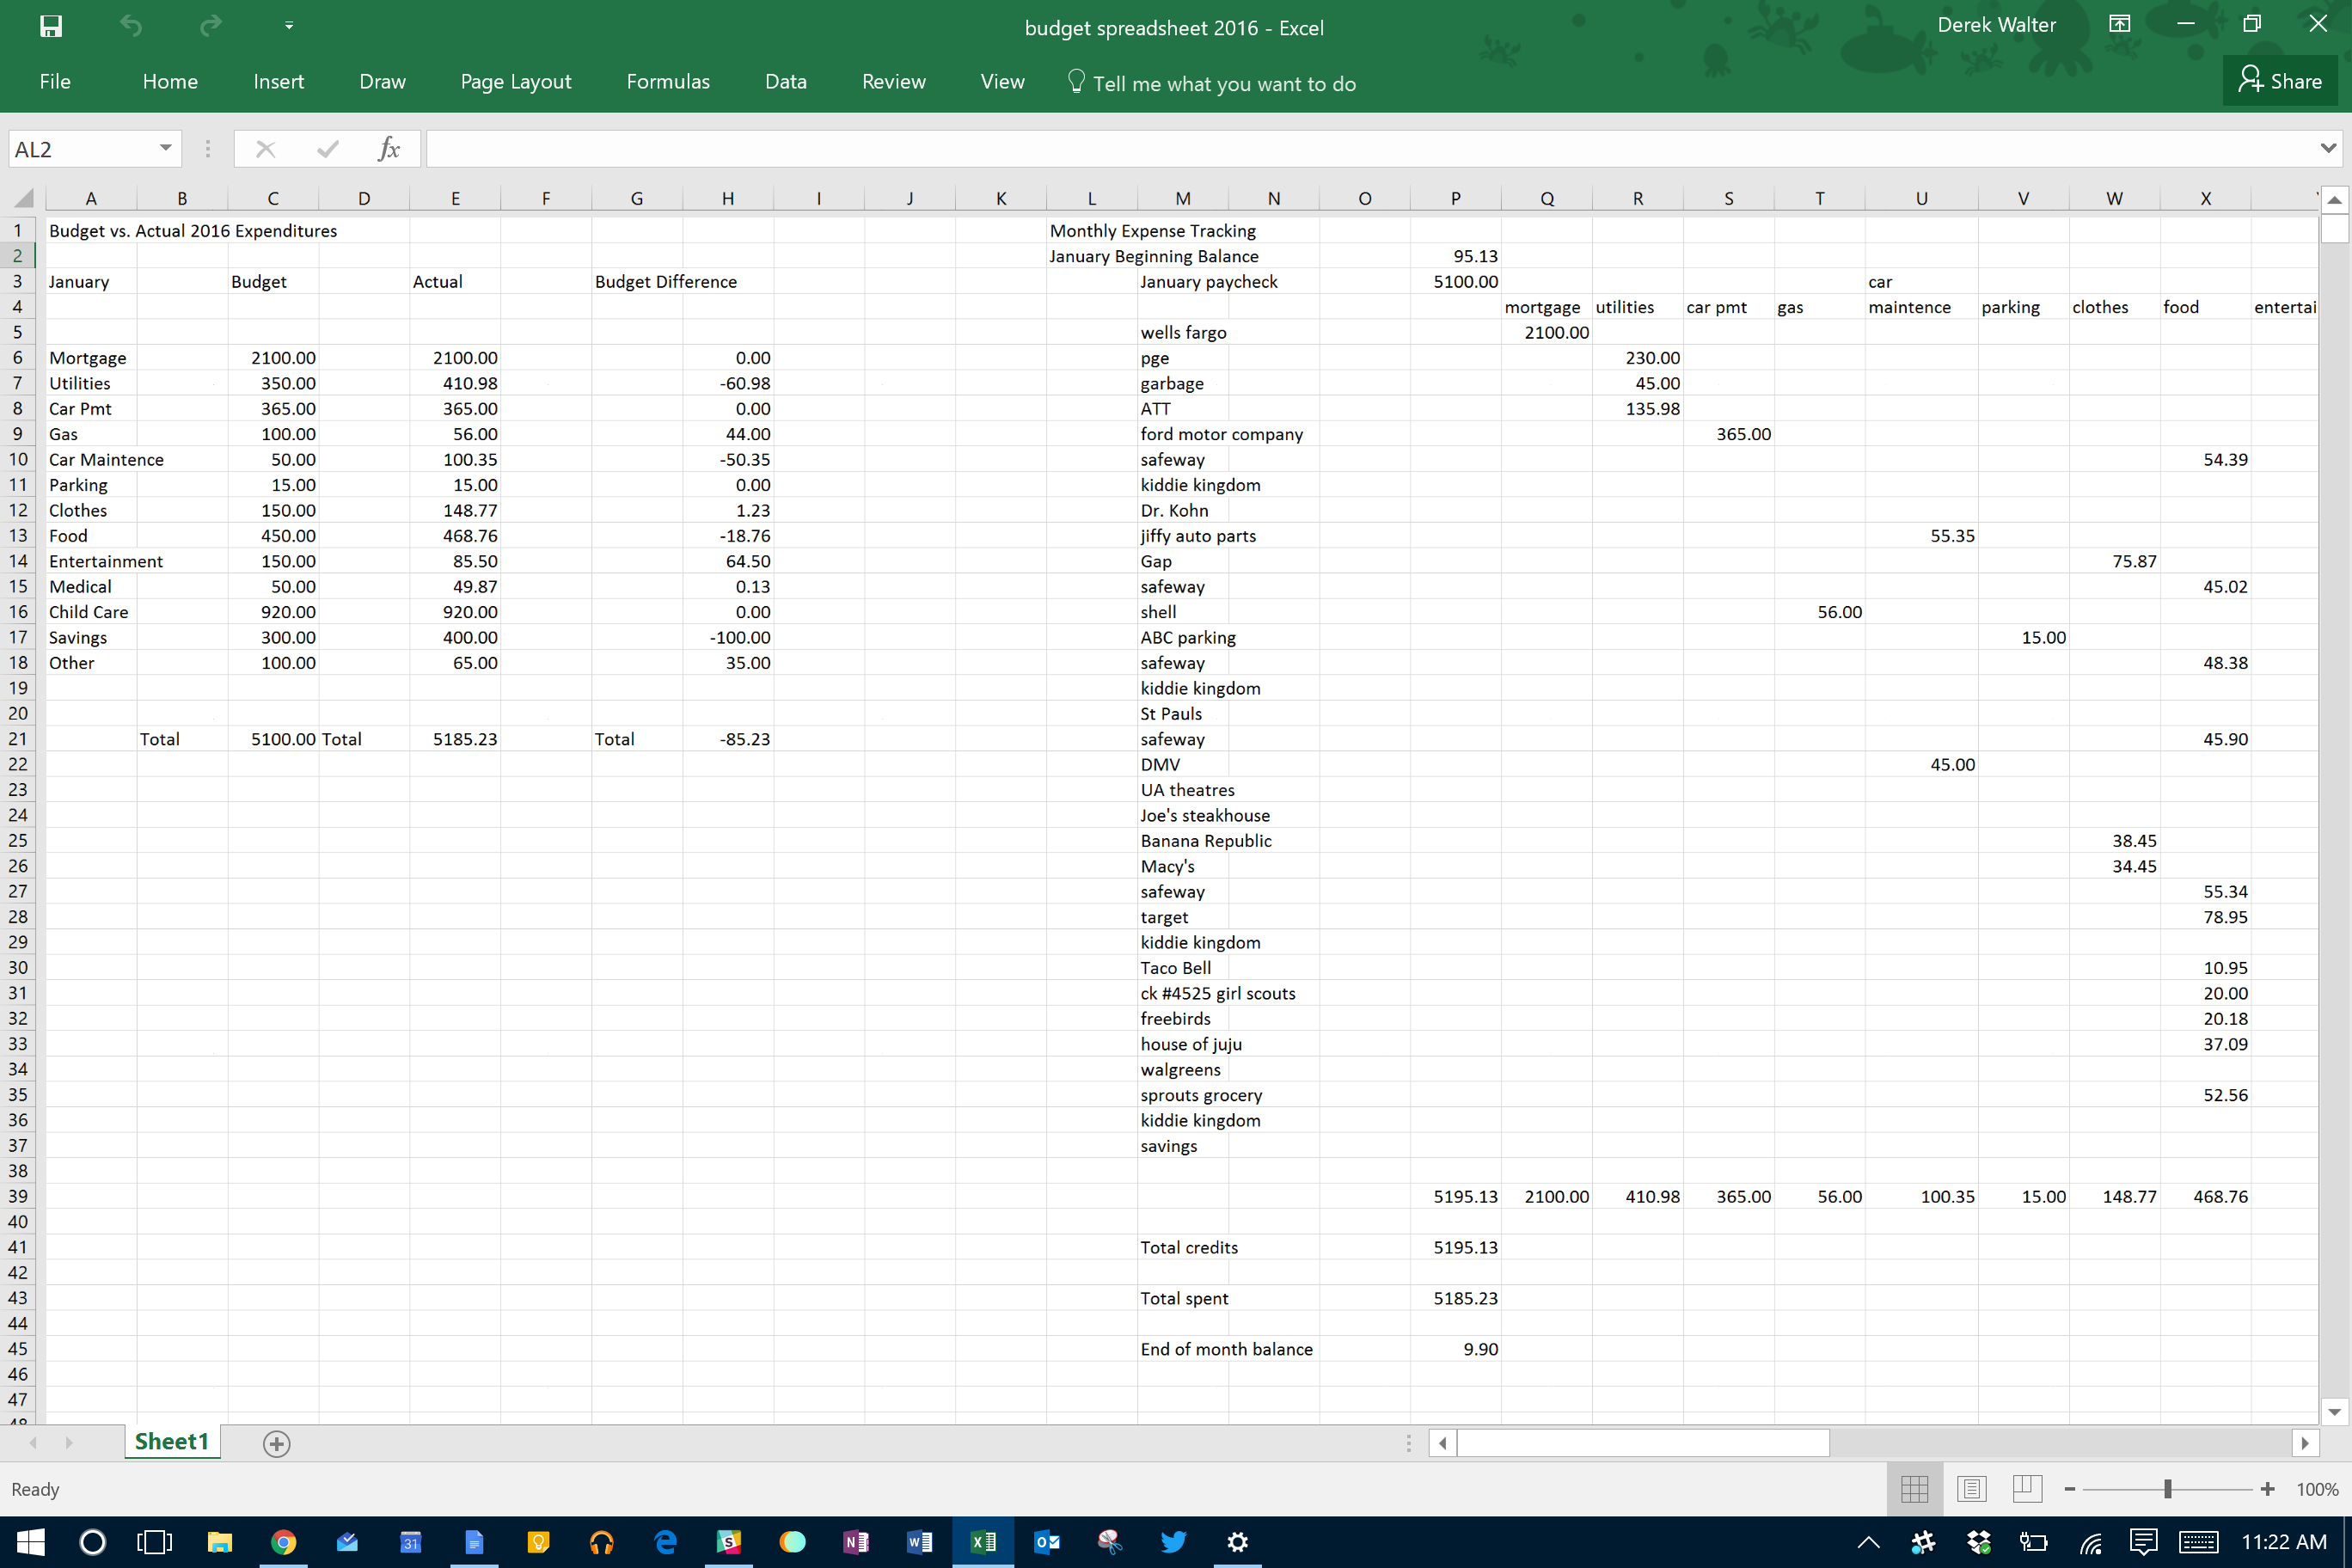Viewport: 2352px width, 1568px height.
Task: Click New Sheet plus button
Action: point(277,1443)
